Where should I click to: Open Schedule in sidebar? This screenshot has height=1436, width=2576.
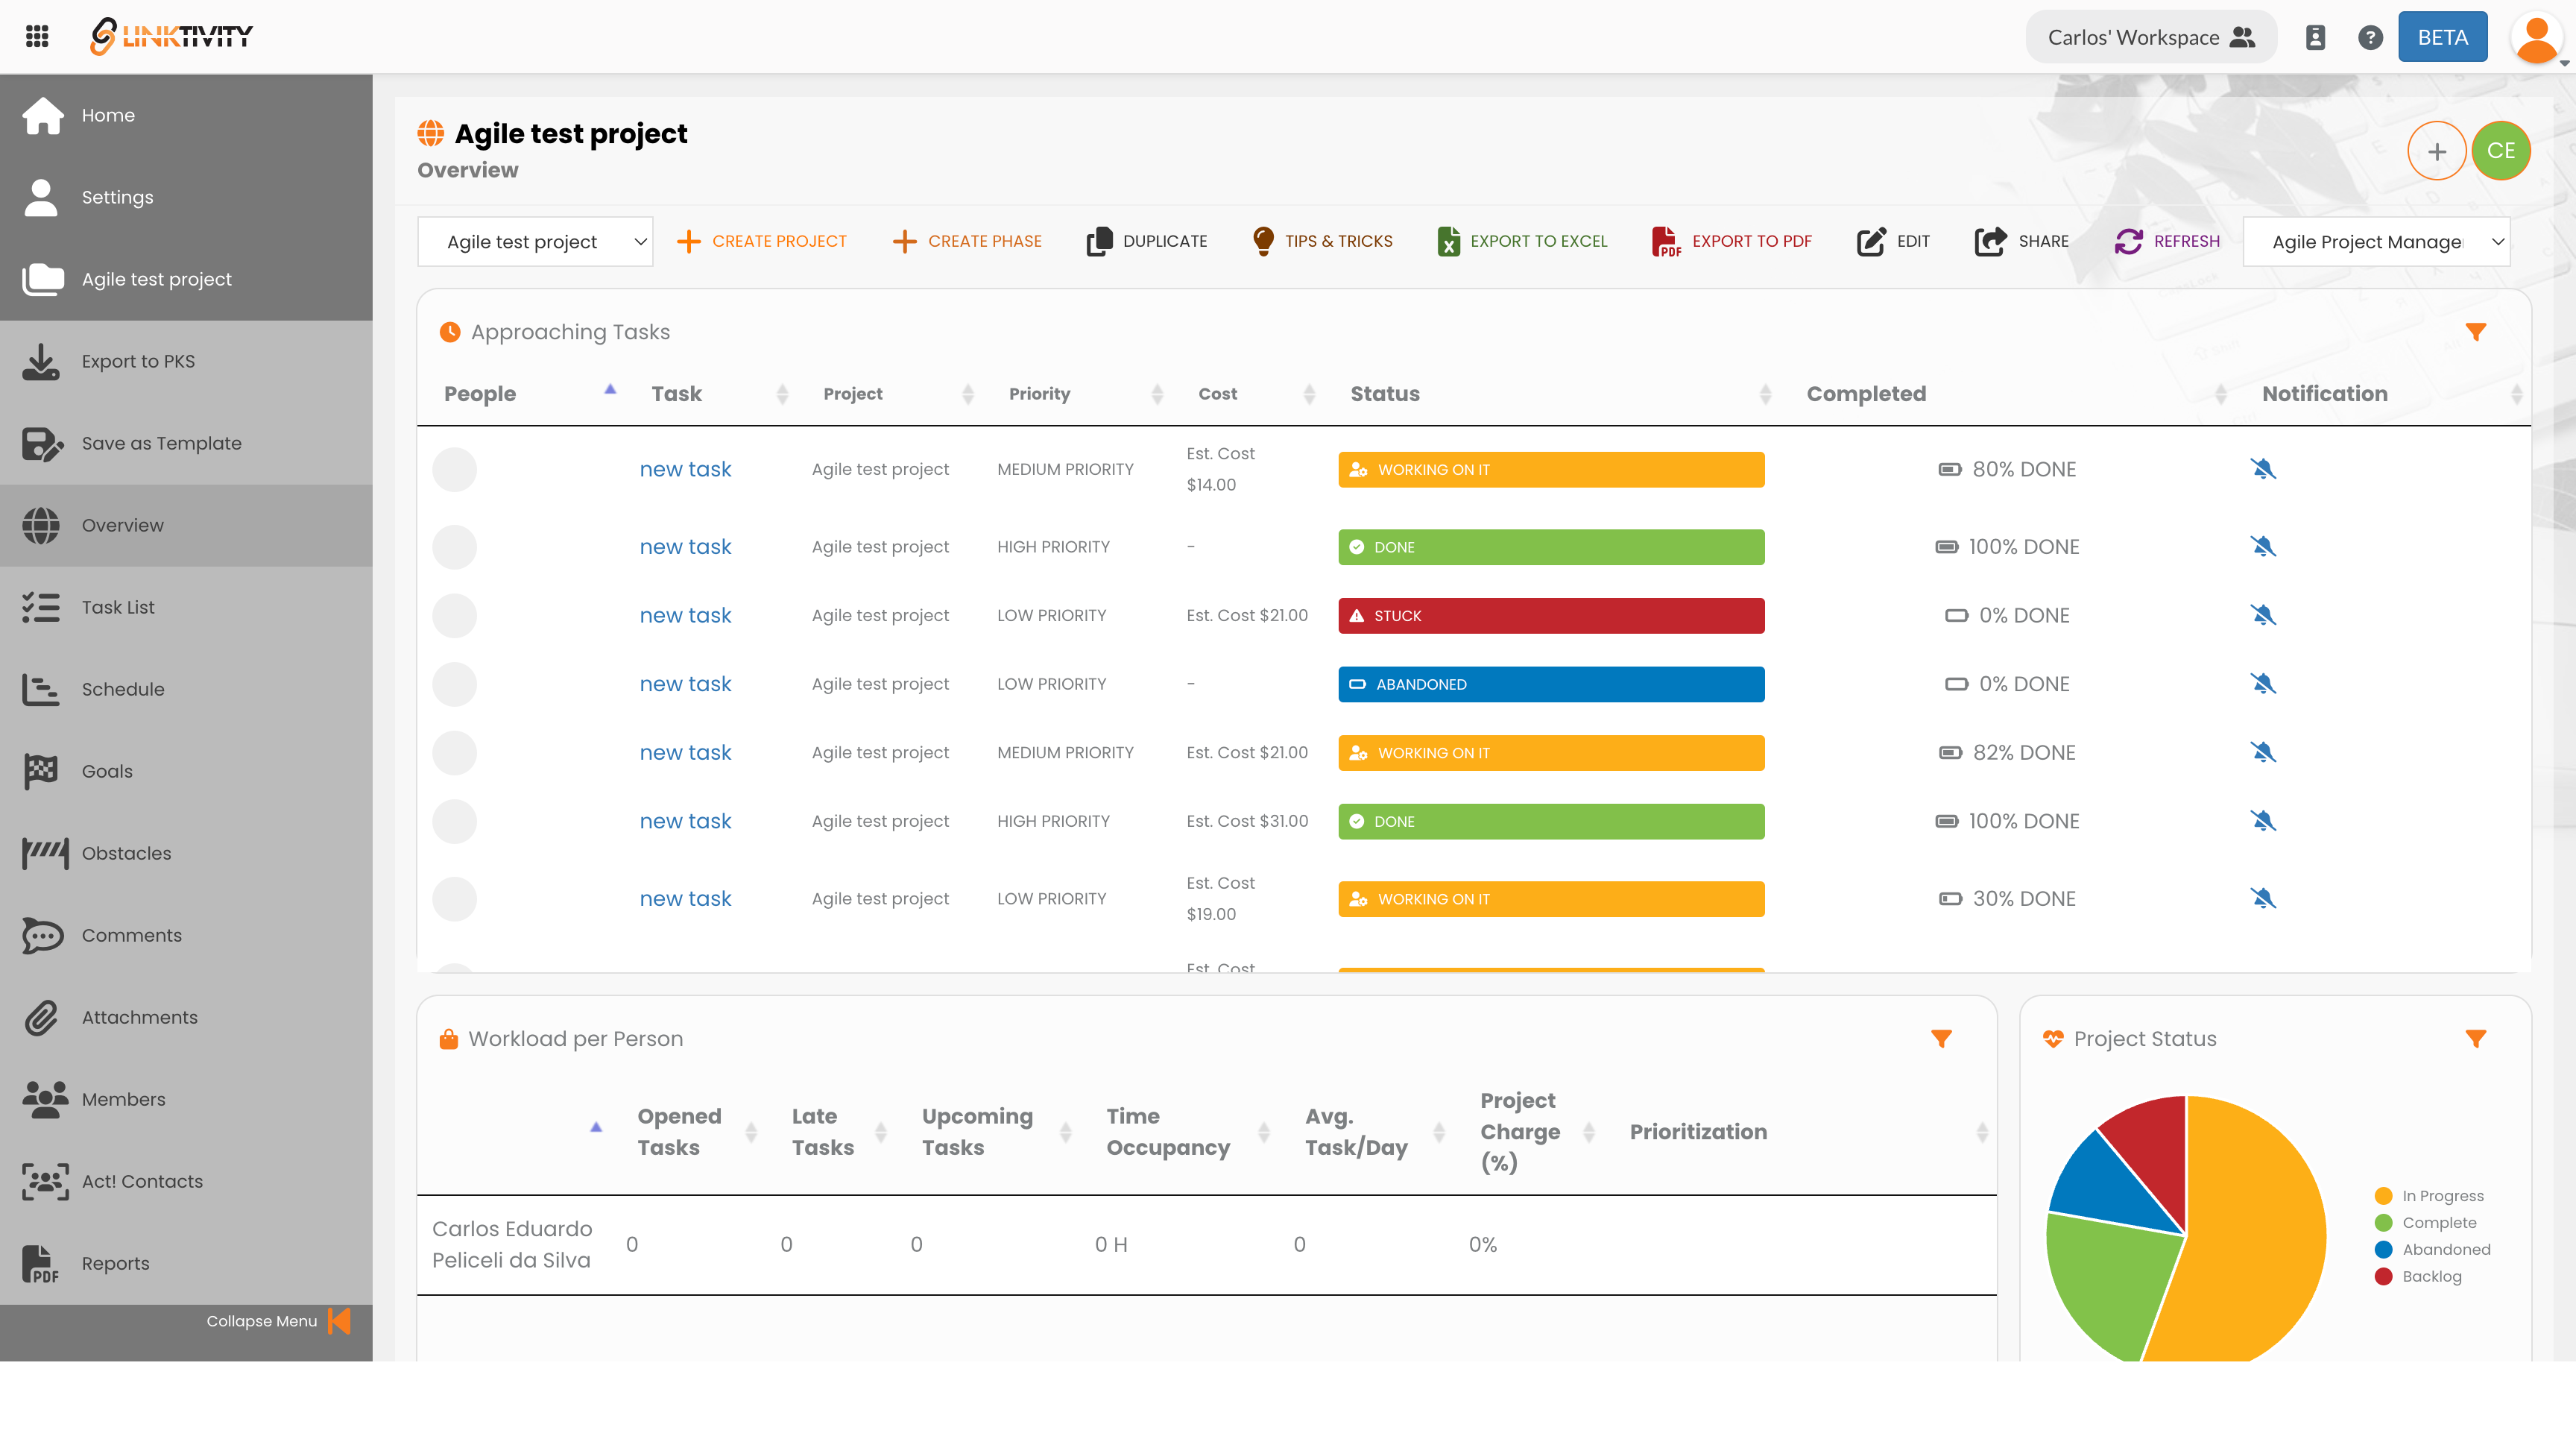(x=186, y=689)
